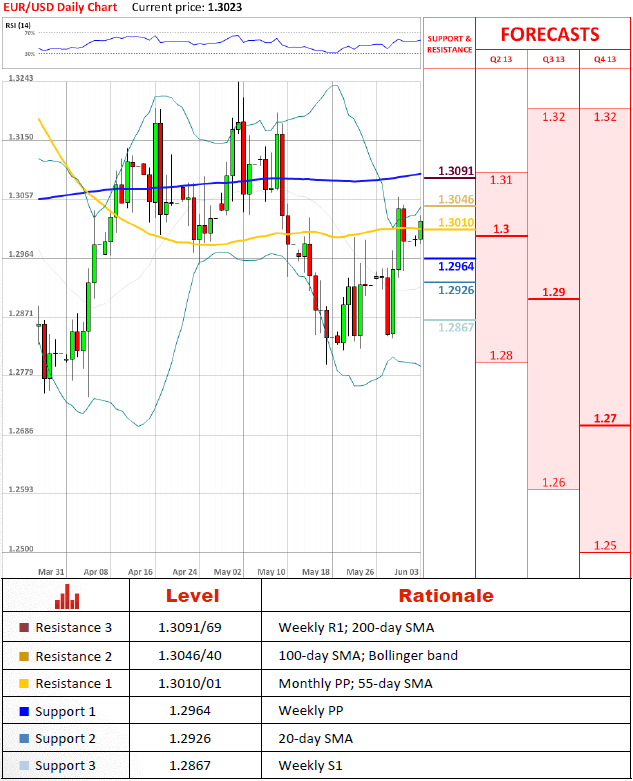Click the 1.2867 support label beside chart

tap(456, 327)
